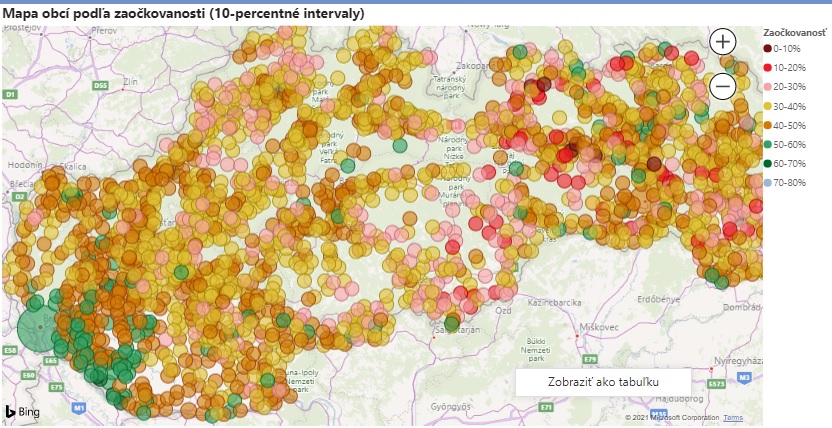This screenshot has width=832, height=428.
Task: Click the large green Bratislava bubble
Action: tap(43, 328)
